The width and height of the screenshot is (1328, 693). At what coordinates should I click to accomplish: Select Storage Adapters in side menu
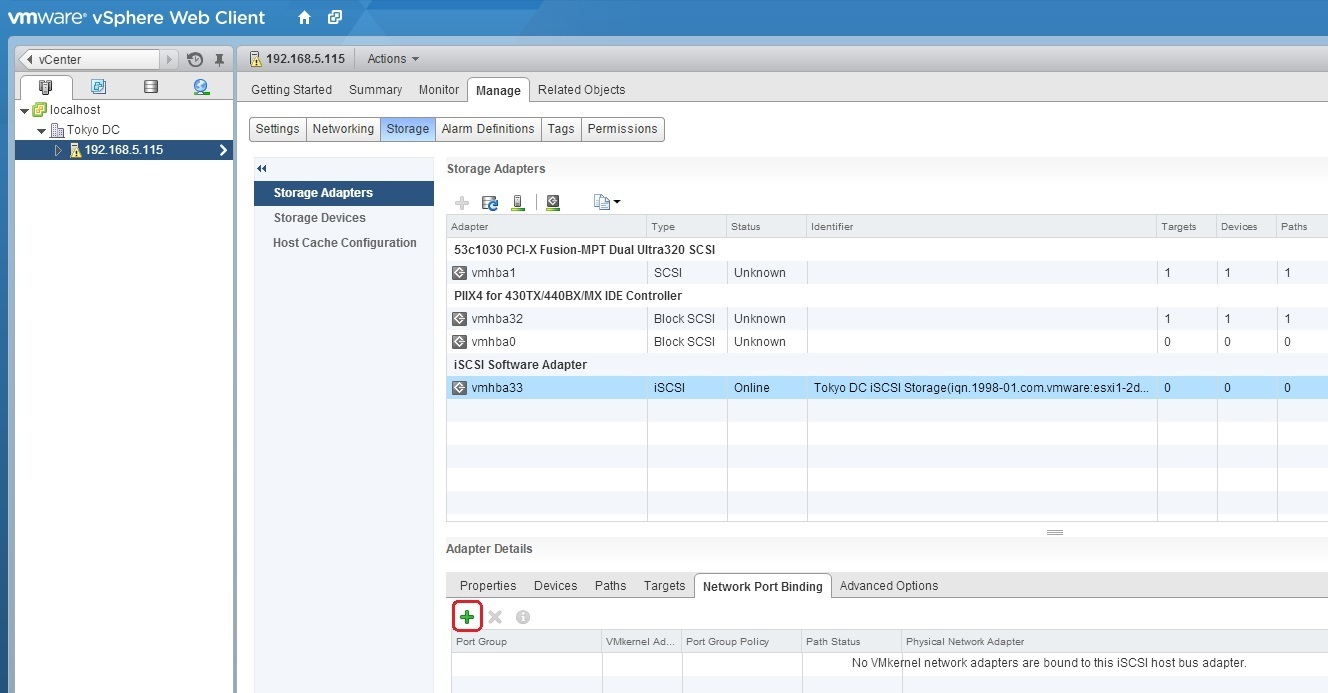tap(344, 193)
